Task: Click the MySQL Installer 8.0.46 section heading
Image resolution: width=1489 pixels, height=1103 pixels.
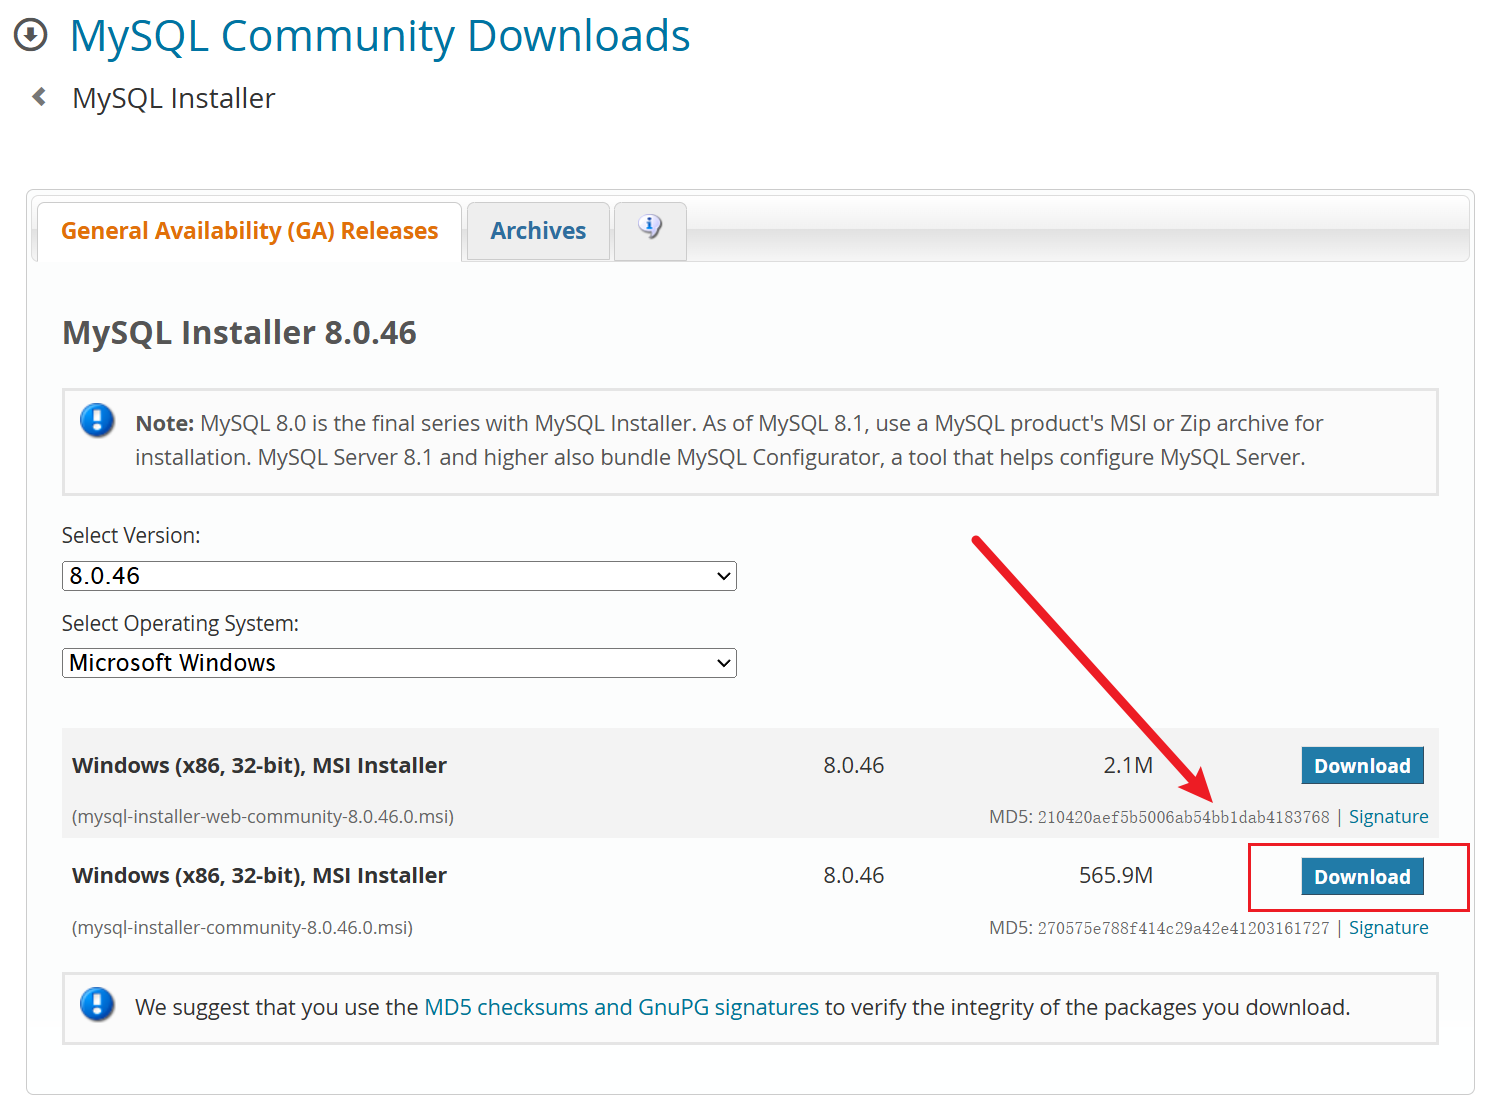Action: (239, 332)
